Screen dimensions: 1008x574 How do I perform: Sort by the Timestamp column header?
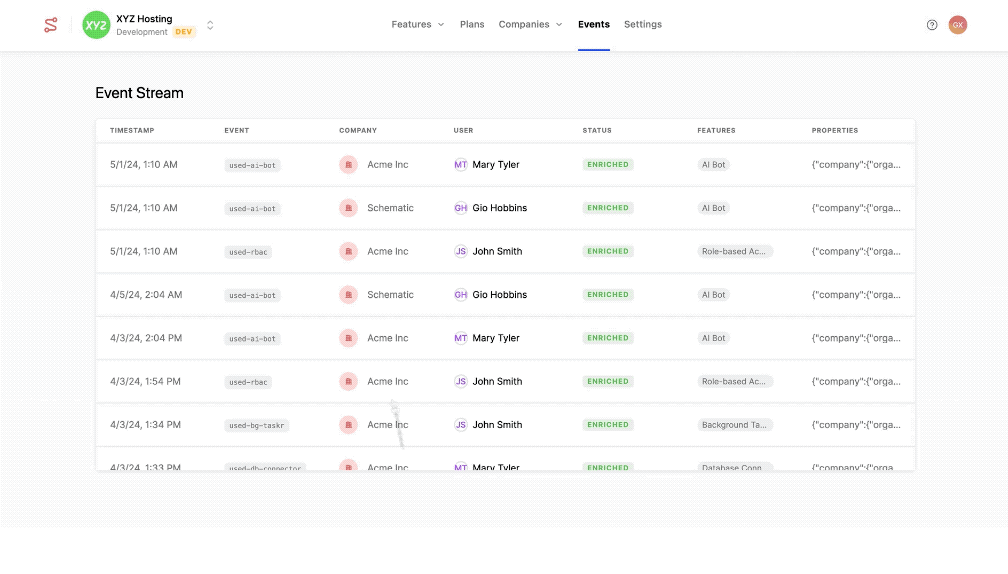[x=132, y=130]
